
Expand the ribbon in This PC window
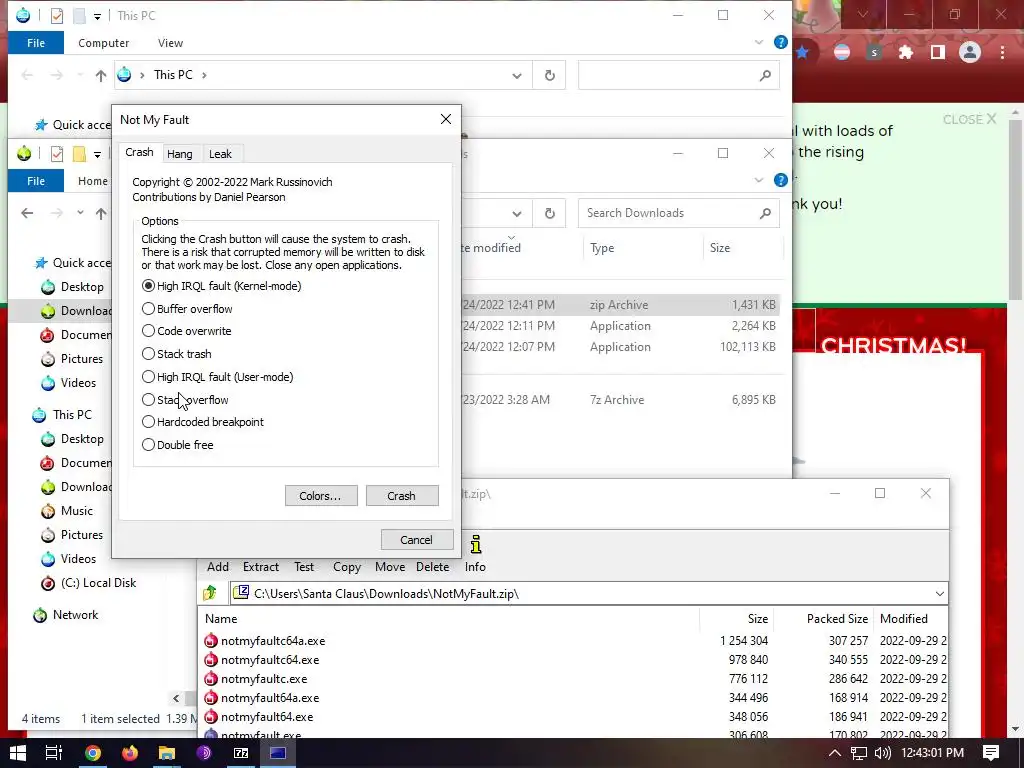pyautogui.click(x=759, y=42)
